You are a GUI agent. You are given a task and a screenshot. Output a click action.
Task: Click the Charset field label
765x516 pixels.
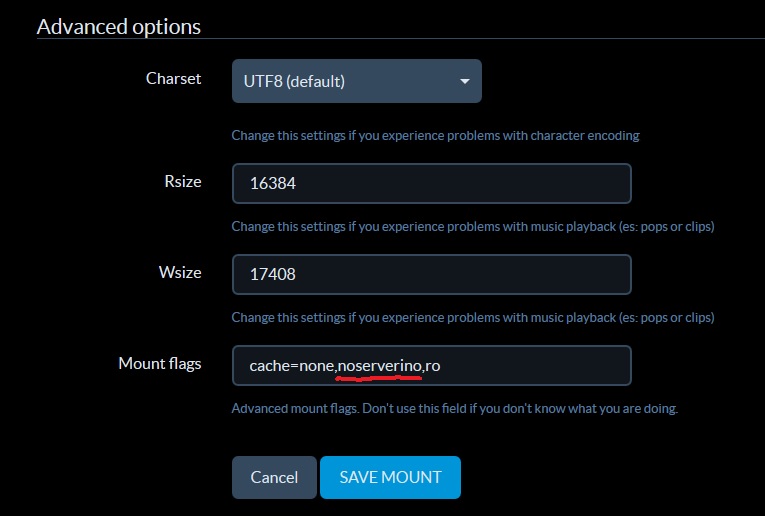173,79
